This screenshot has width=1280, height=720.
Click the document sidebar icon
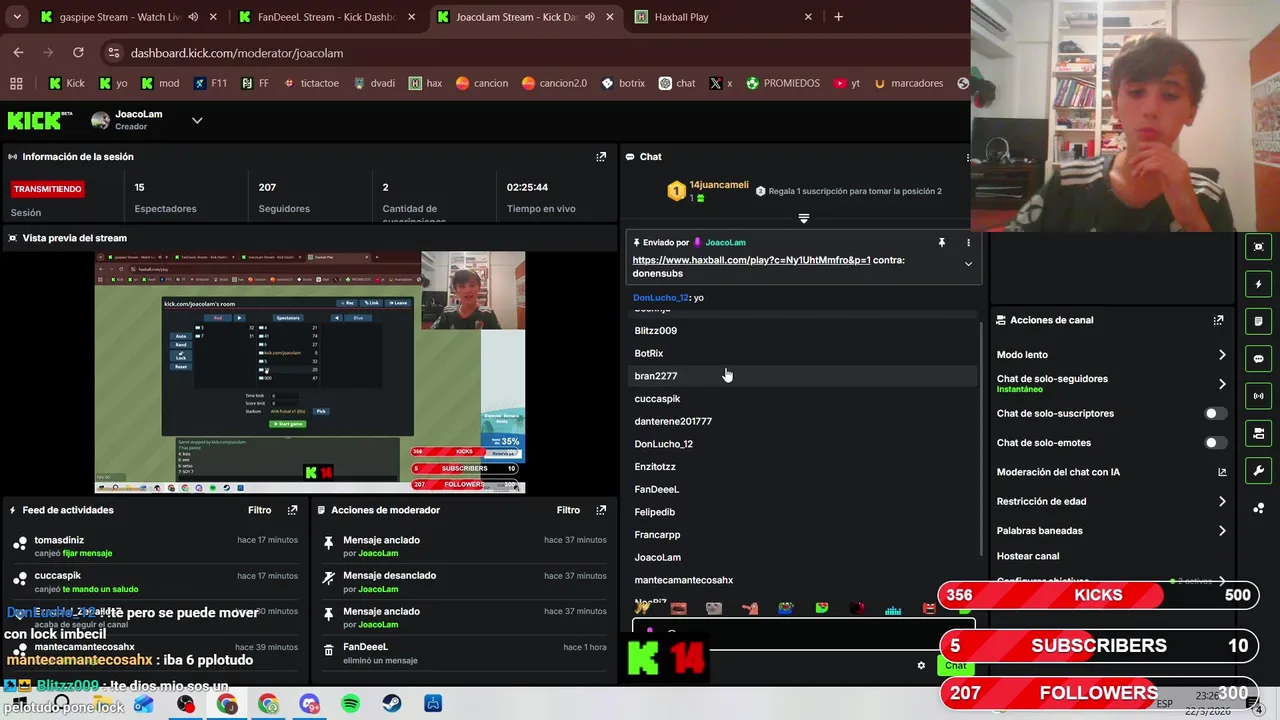click(x=1258, y=321)
